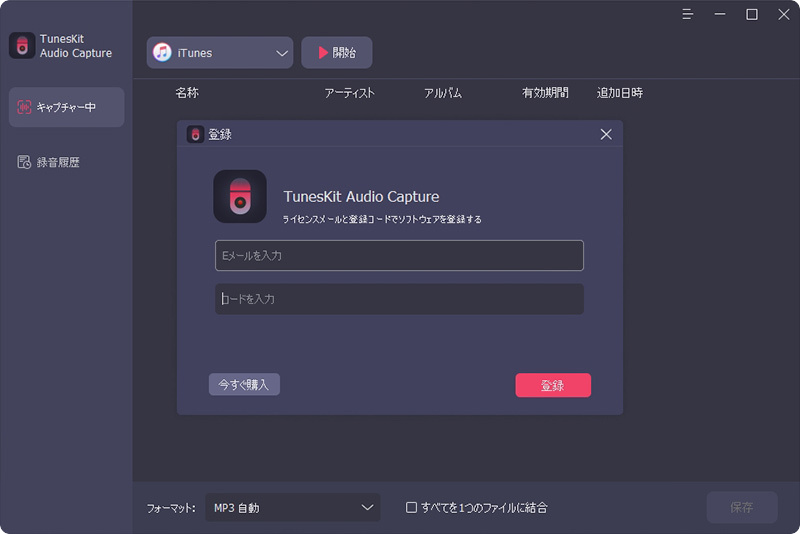Open the MP3 自動 format dropdown

[x=293, y=507]
